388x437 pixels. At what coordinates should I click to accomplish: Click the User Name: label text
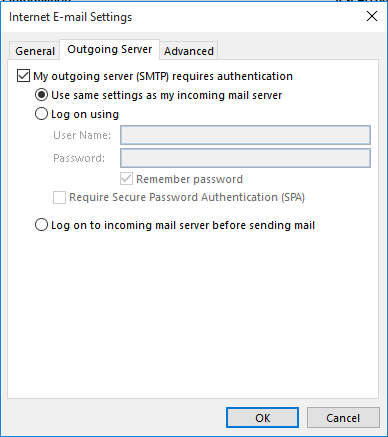click(x=82, y=135)
